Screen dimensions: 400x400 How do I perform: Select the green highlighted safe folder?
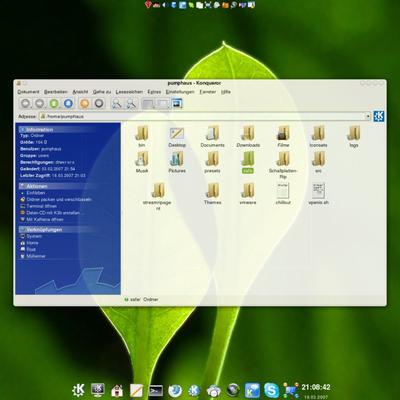[248, 162]
